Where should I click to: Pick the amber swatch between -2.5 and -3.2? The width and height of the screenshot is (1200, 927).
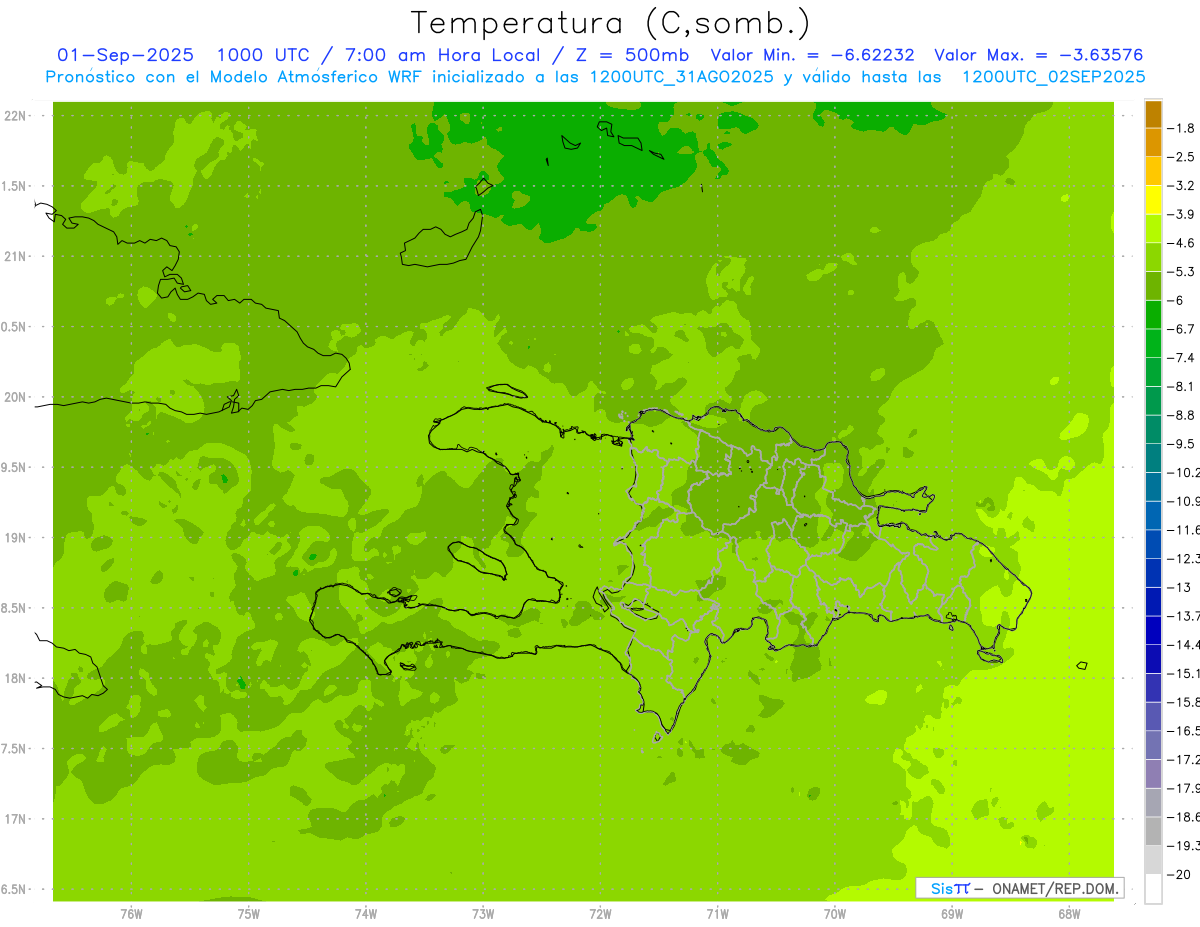(1153, 171)
